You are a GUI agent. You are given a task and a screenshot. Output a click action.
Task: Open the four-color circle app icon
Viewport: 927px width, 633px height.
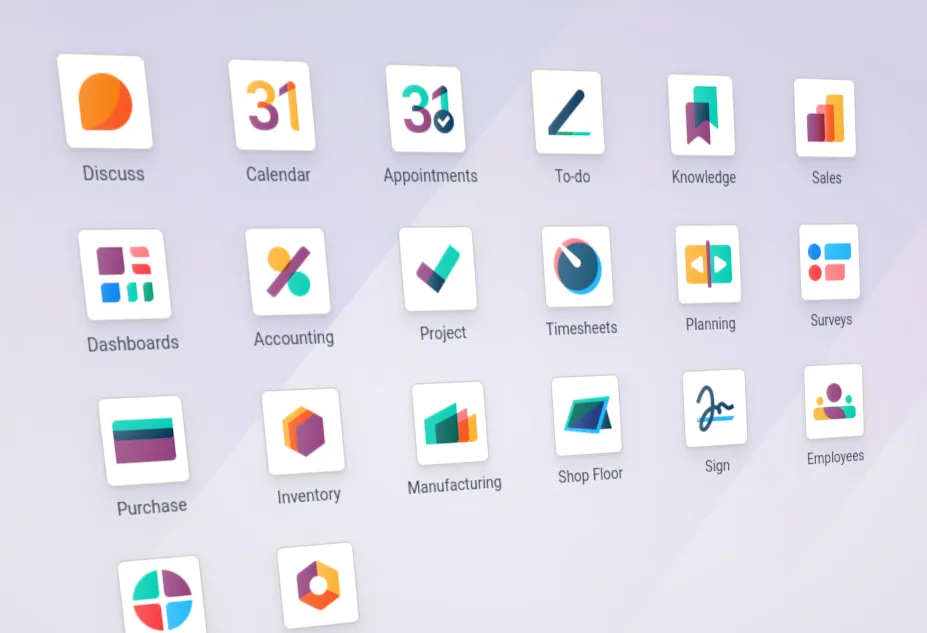point(162,597)
